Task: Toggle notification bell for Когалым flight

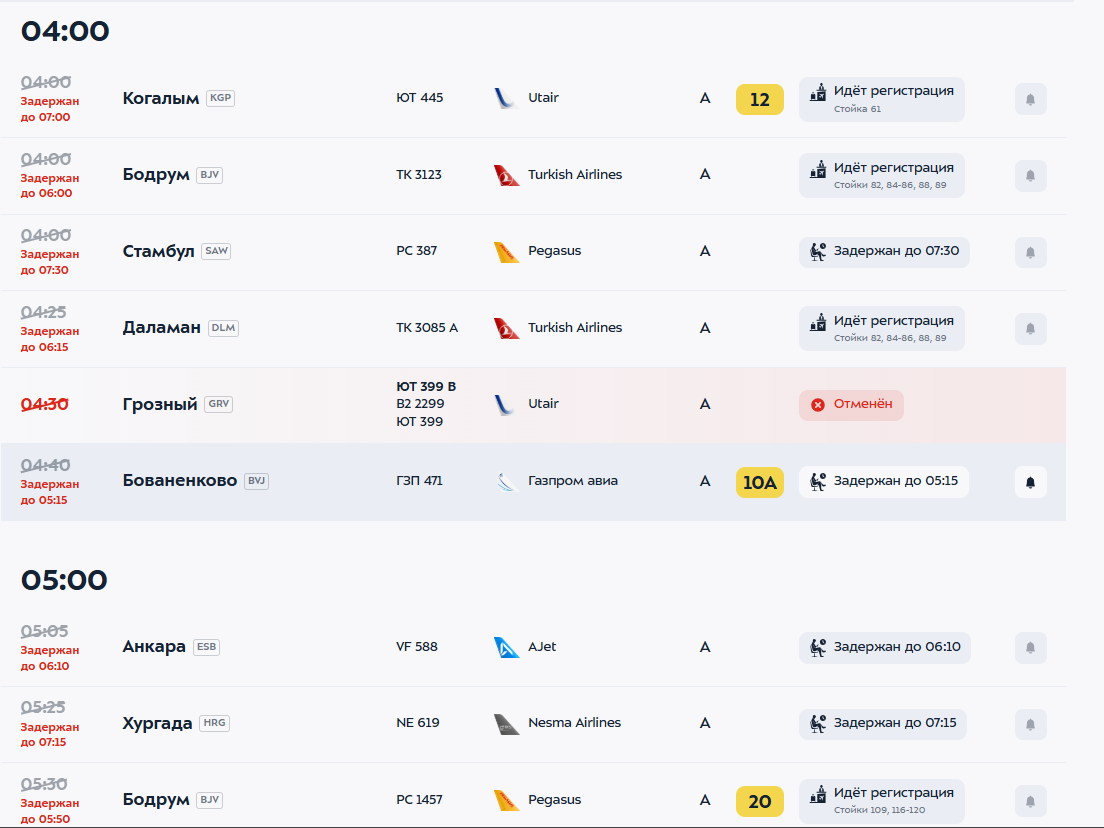Action: tap(1030, 99)
